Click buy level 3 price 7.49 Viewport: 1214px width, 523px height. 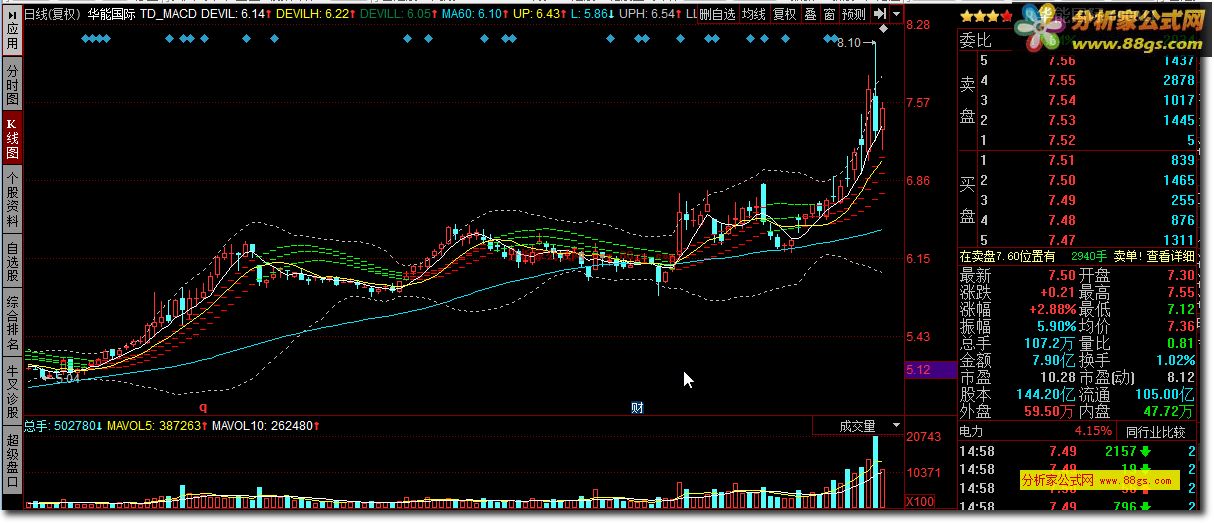[1062, 200]
